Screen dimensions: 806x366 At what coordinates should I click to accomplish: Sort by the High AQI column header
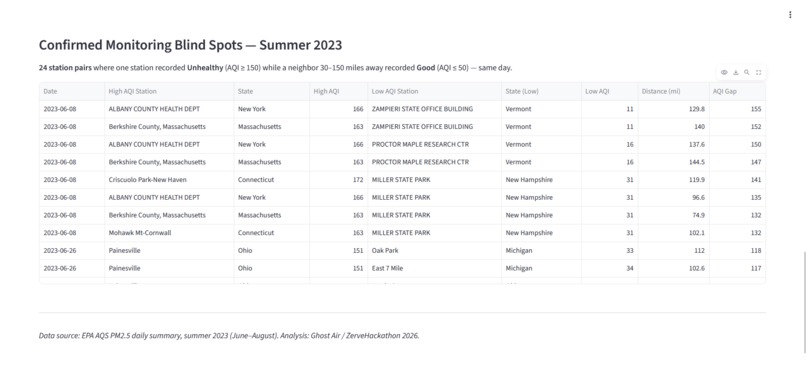click(x=338, y=92)
